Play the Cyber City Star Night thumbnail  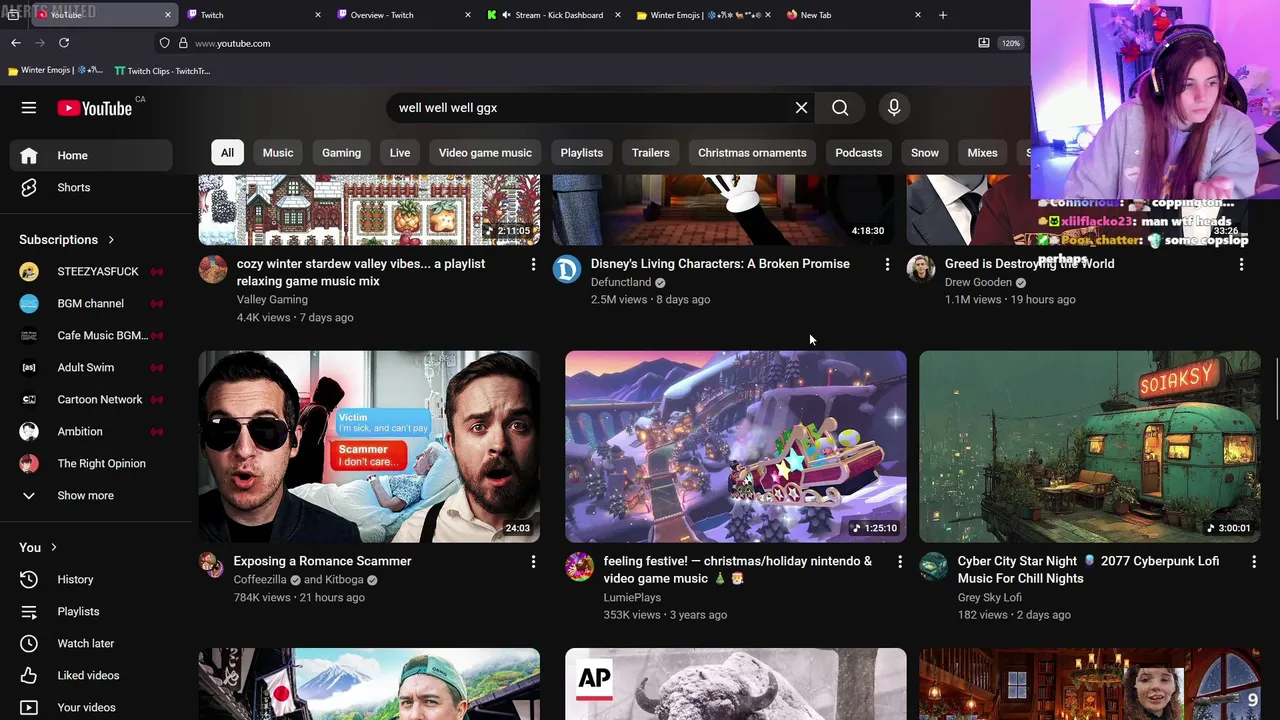[x=1090, y=446]
